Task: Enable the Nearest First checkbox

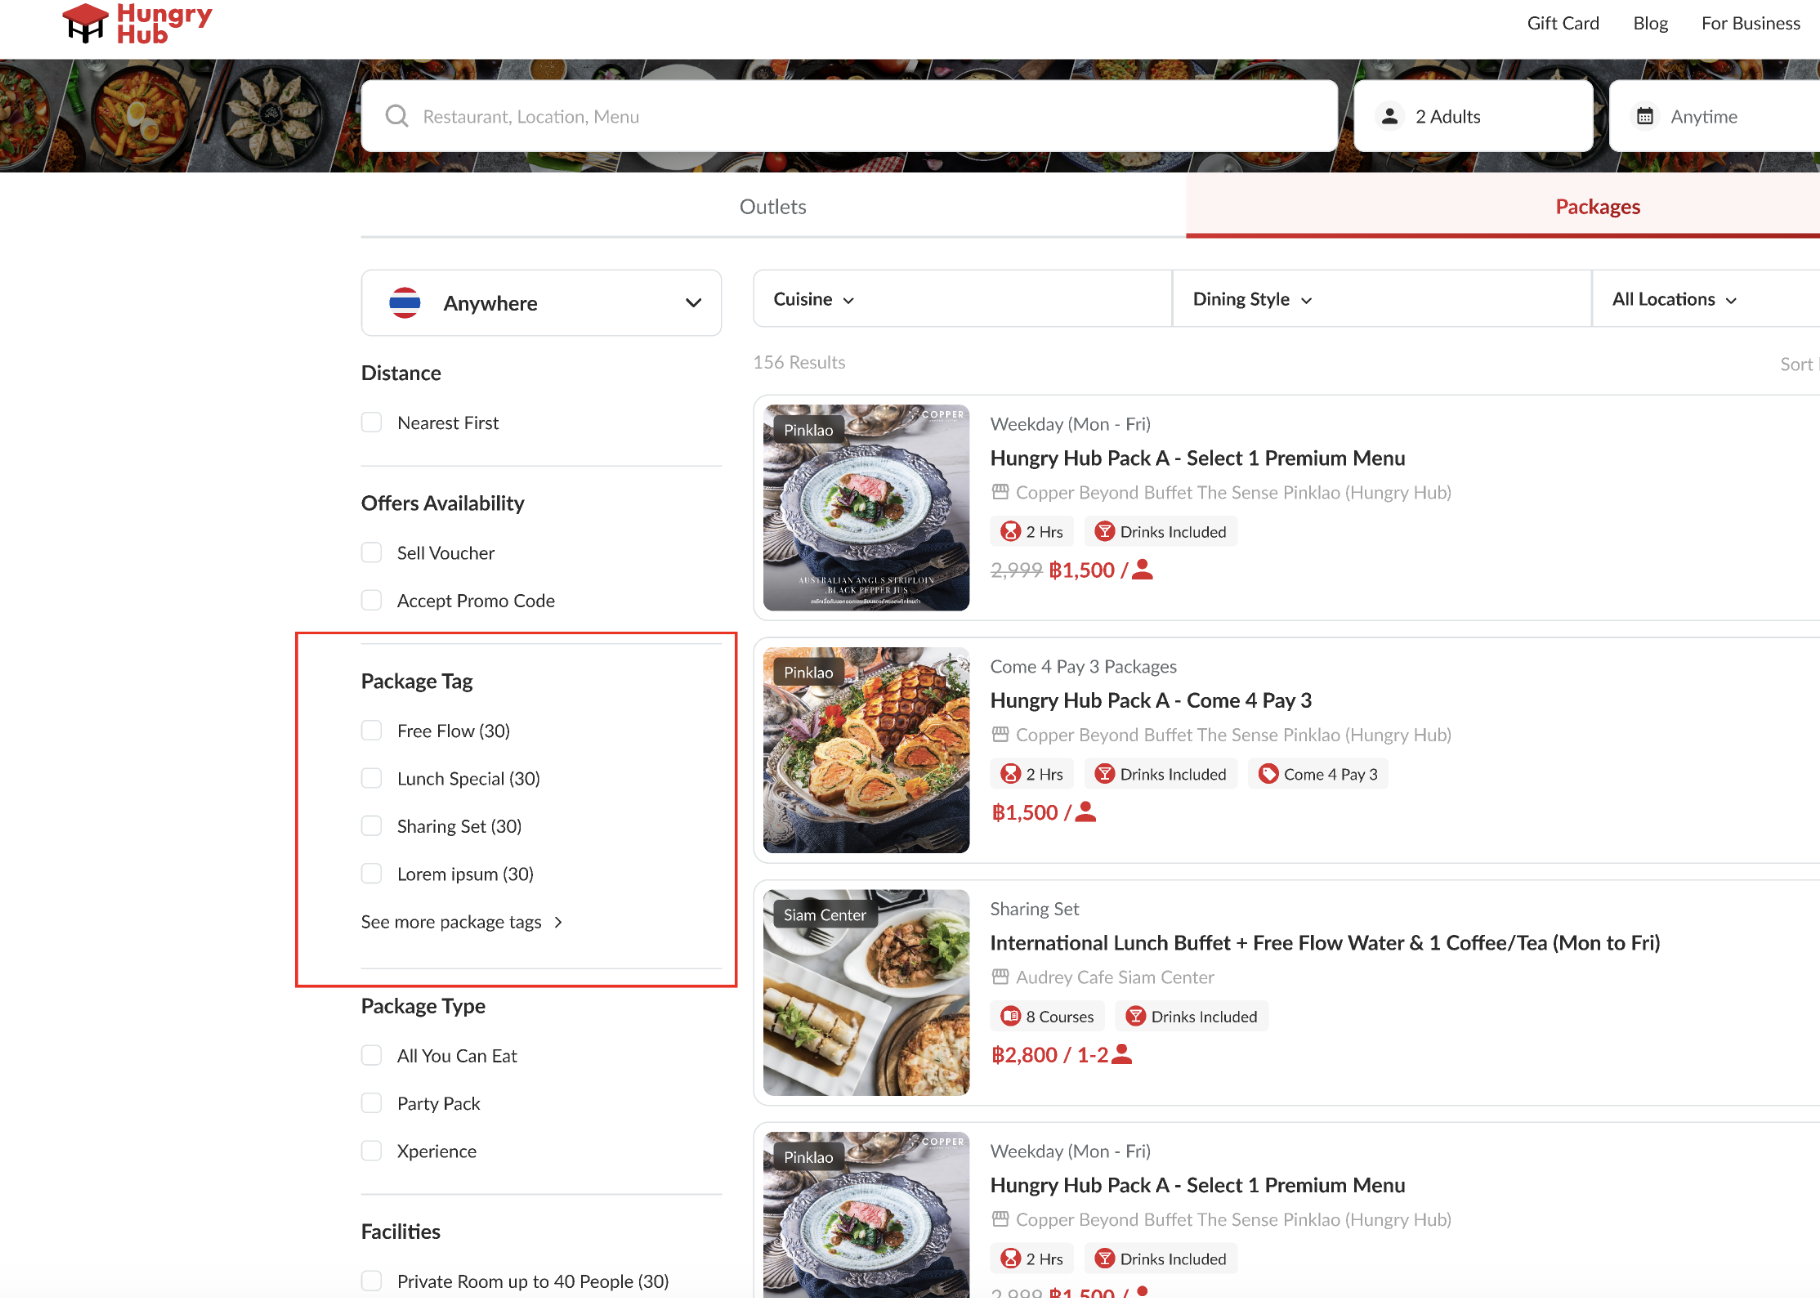Action: (372, 423)
